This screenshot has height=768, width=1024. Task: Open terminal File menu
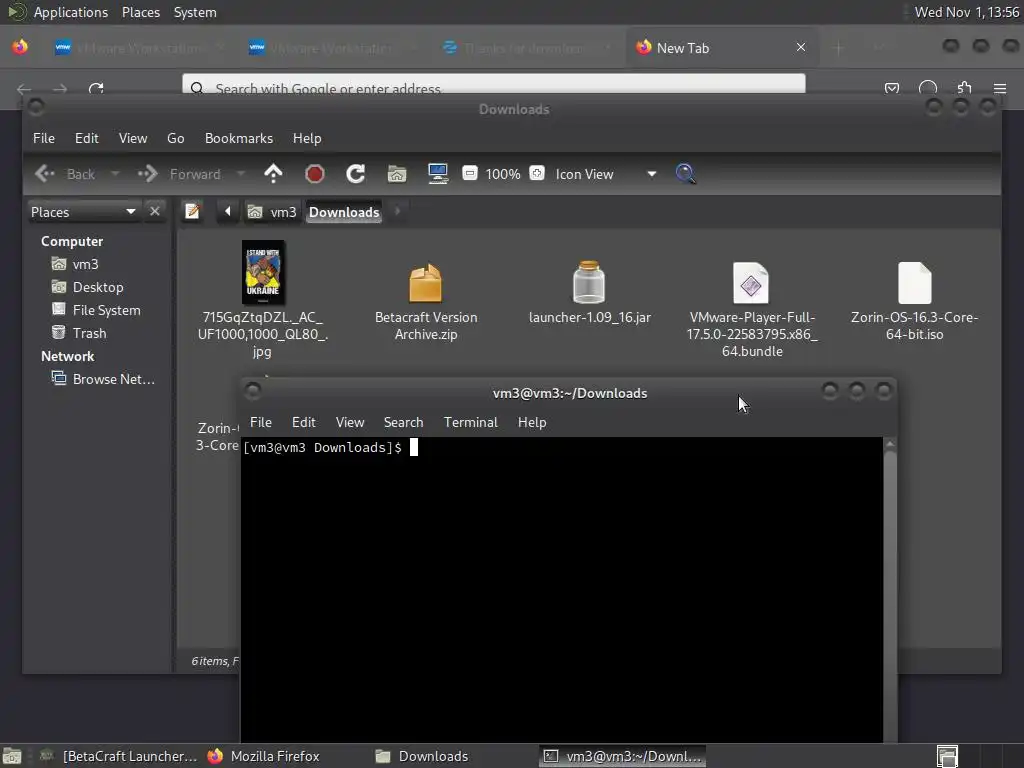pyautogui.click(x=261, y=422)
